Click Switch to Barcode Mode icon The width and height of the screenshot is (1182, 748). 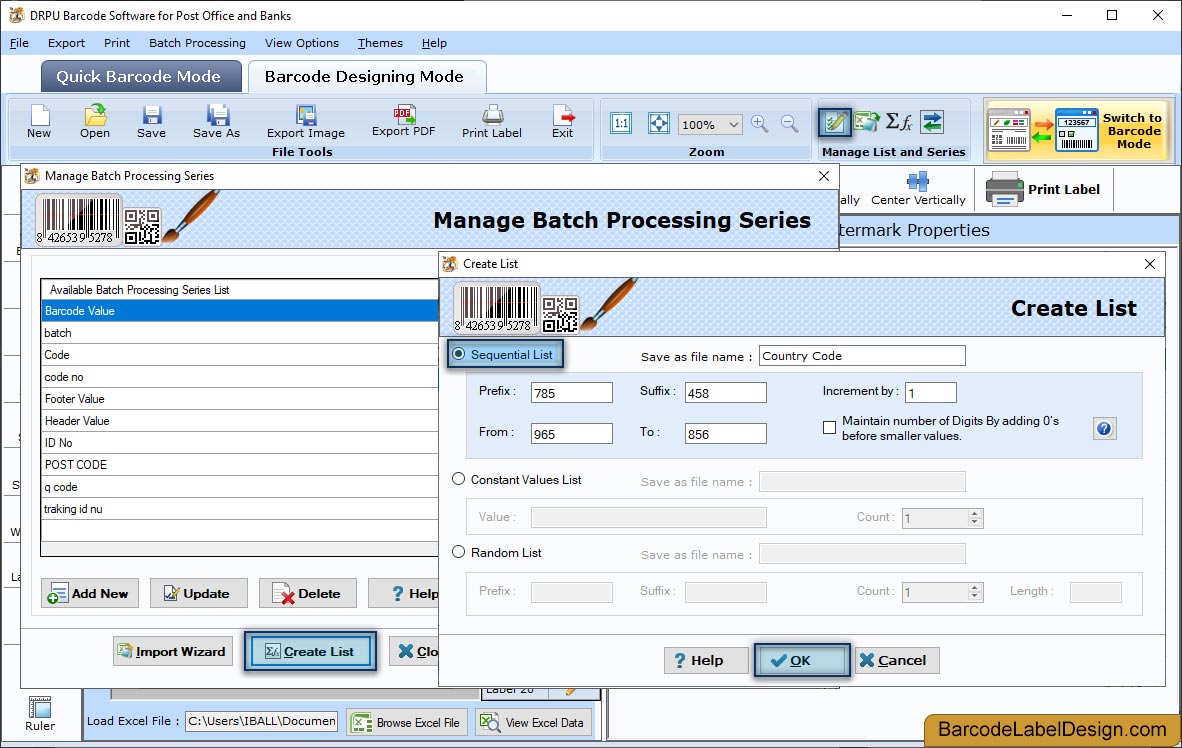point(1078,130)
